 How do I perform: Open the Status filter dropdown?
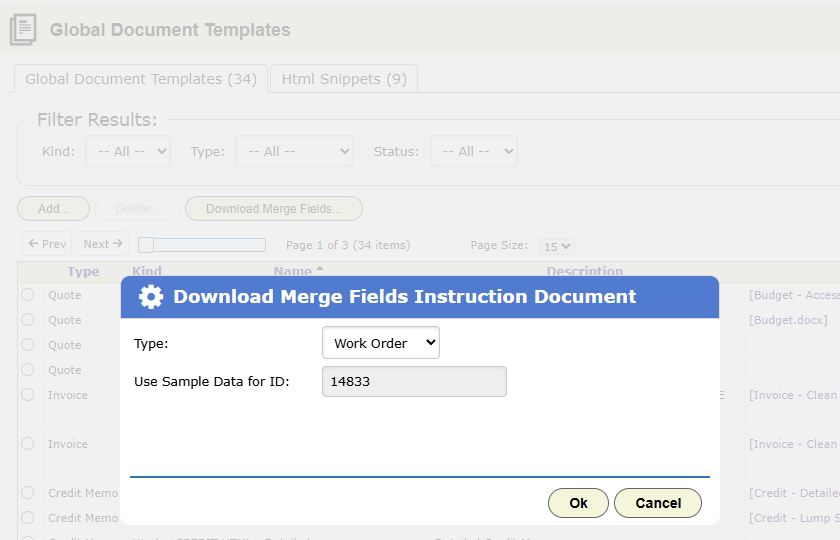click(474, 152)
